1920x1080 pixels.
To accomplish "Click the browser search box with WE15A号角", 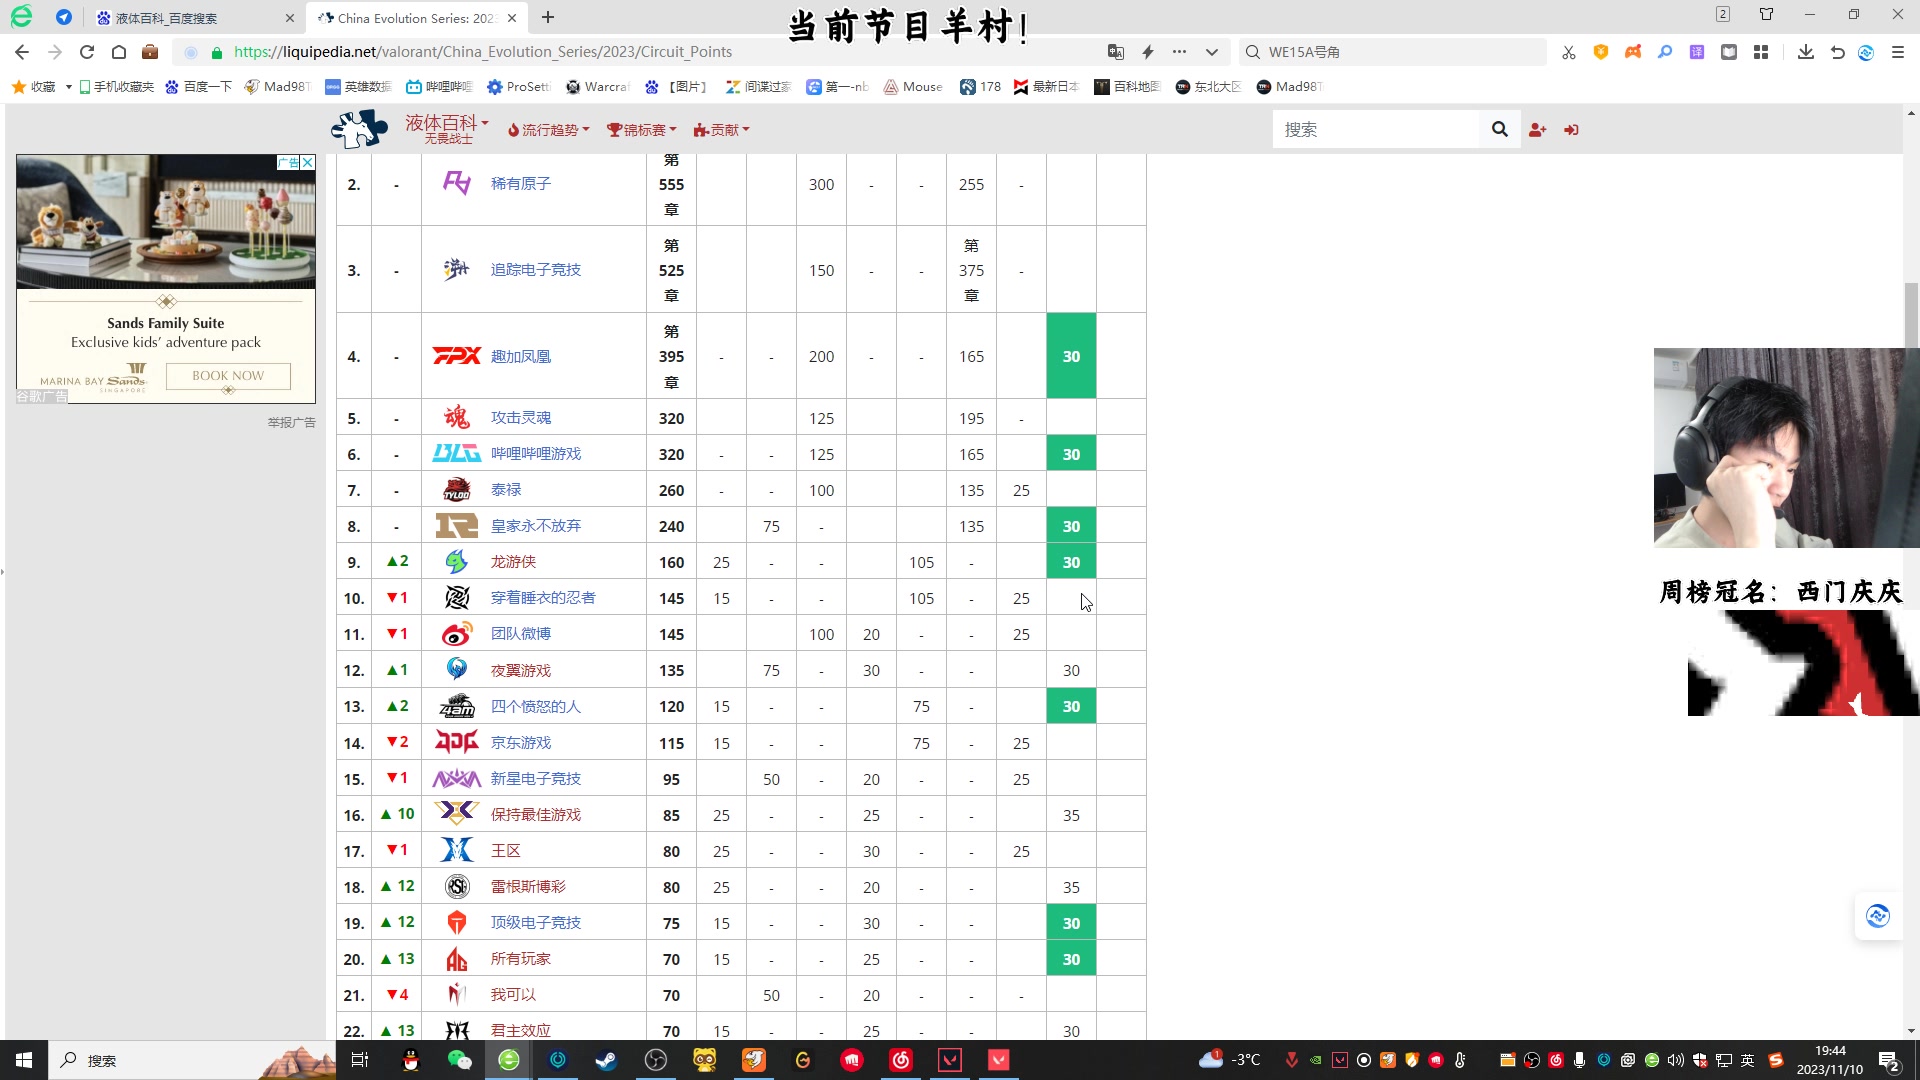I will point(1393,52).
